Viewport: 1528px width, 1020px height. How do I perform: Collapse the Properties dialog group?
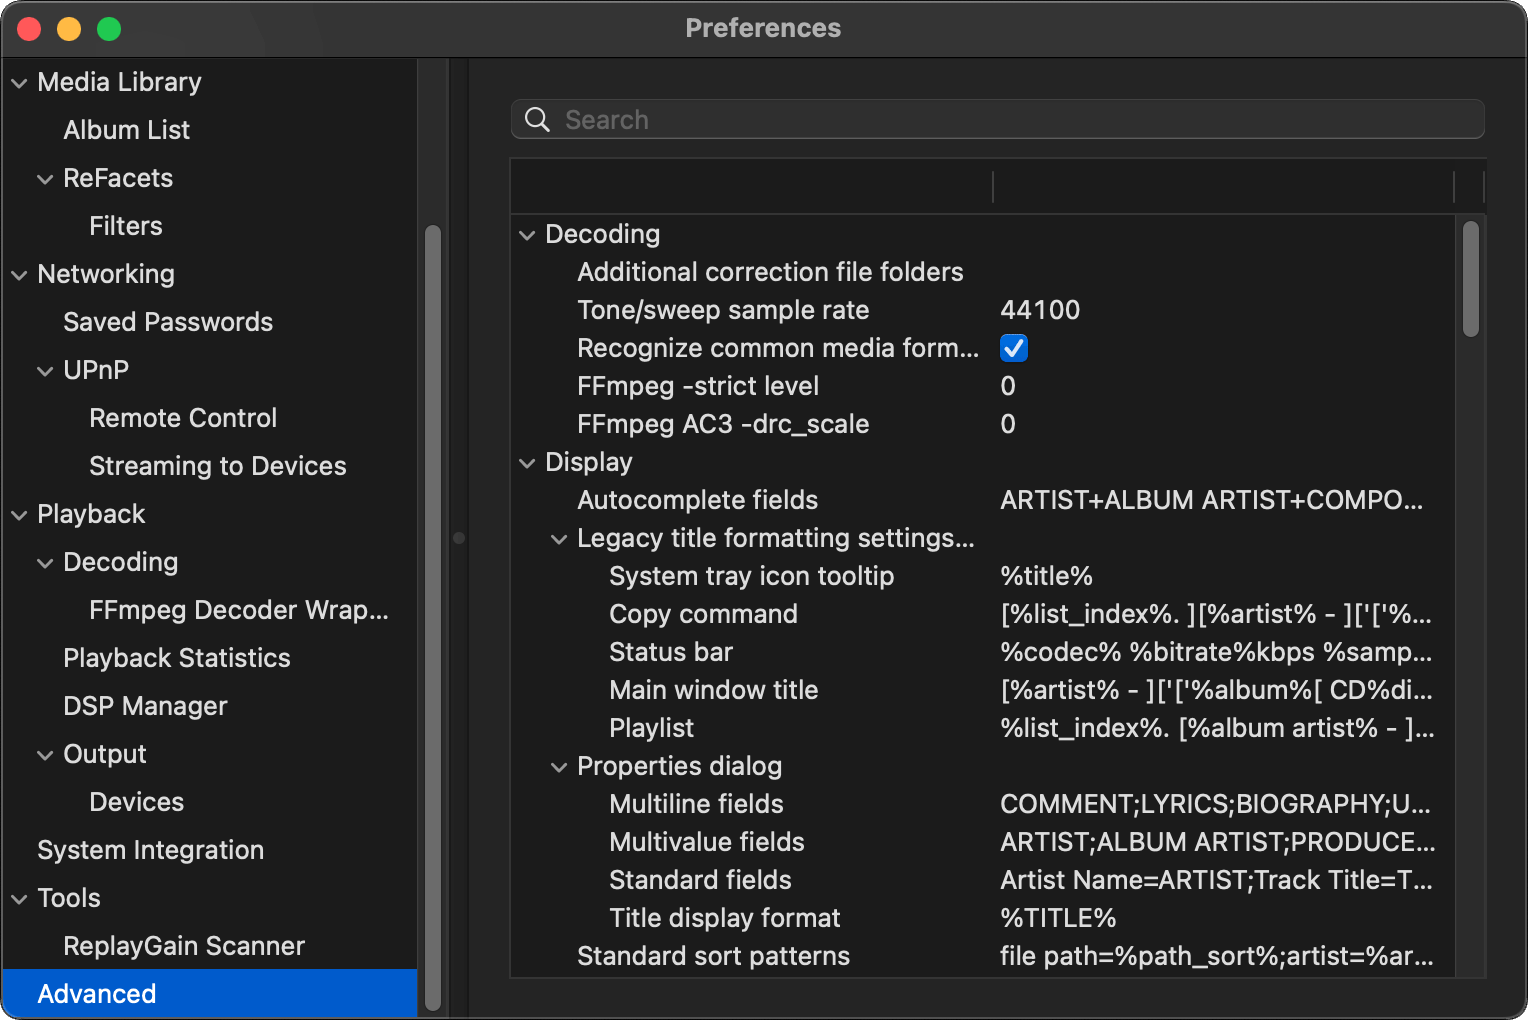559,767
